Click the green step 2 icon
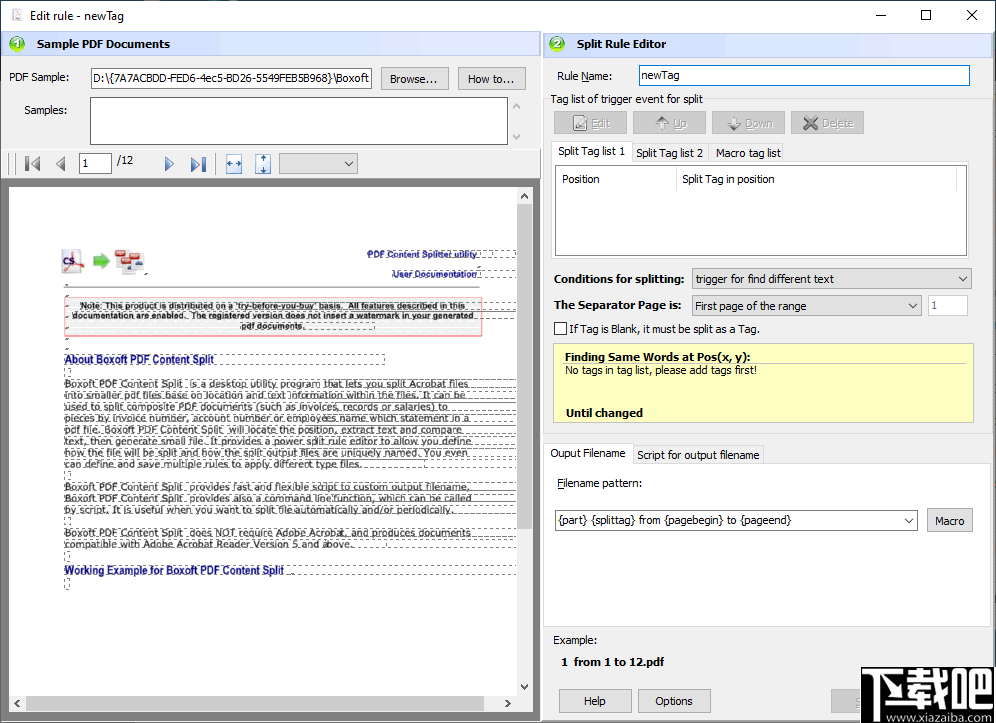Screen dimensions: 996x723 point(557,44)
